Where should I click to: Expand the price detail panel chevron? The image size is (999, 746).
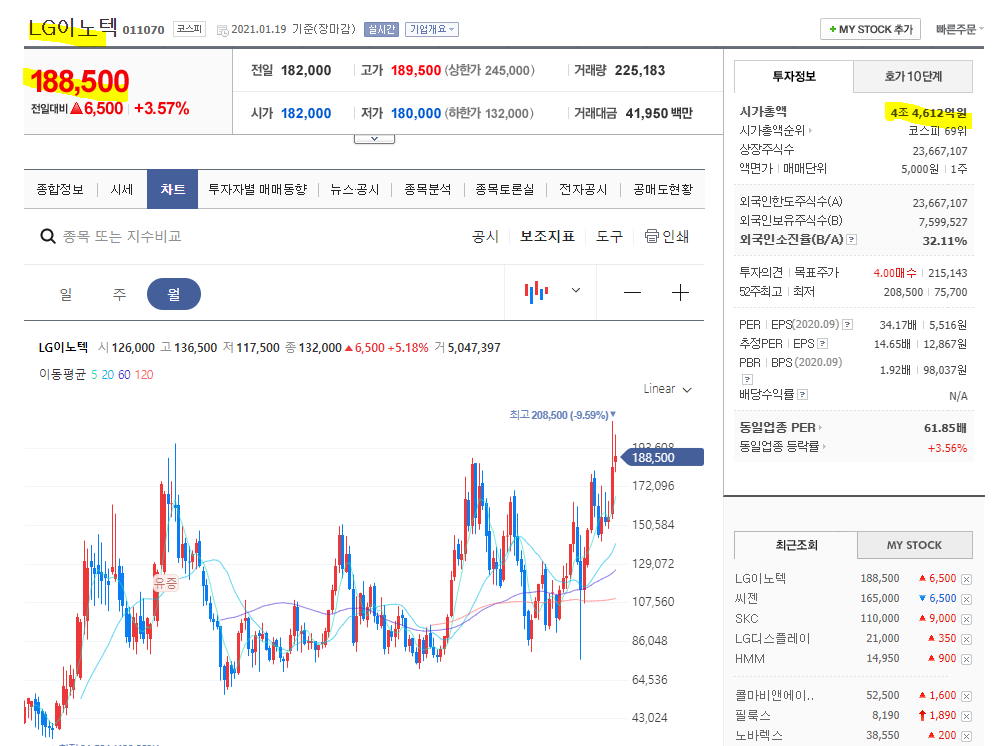[375, 139]
